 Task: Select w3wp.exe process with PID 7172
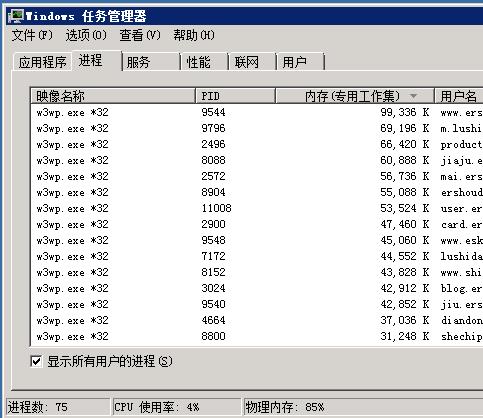tap(257, 256)
